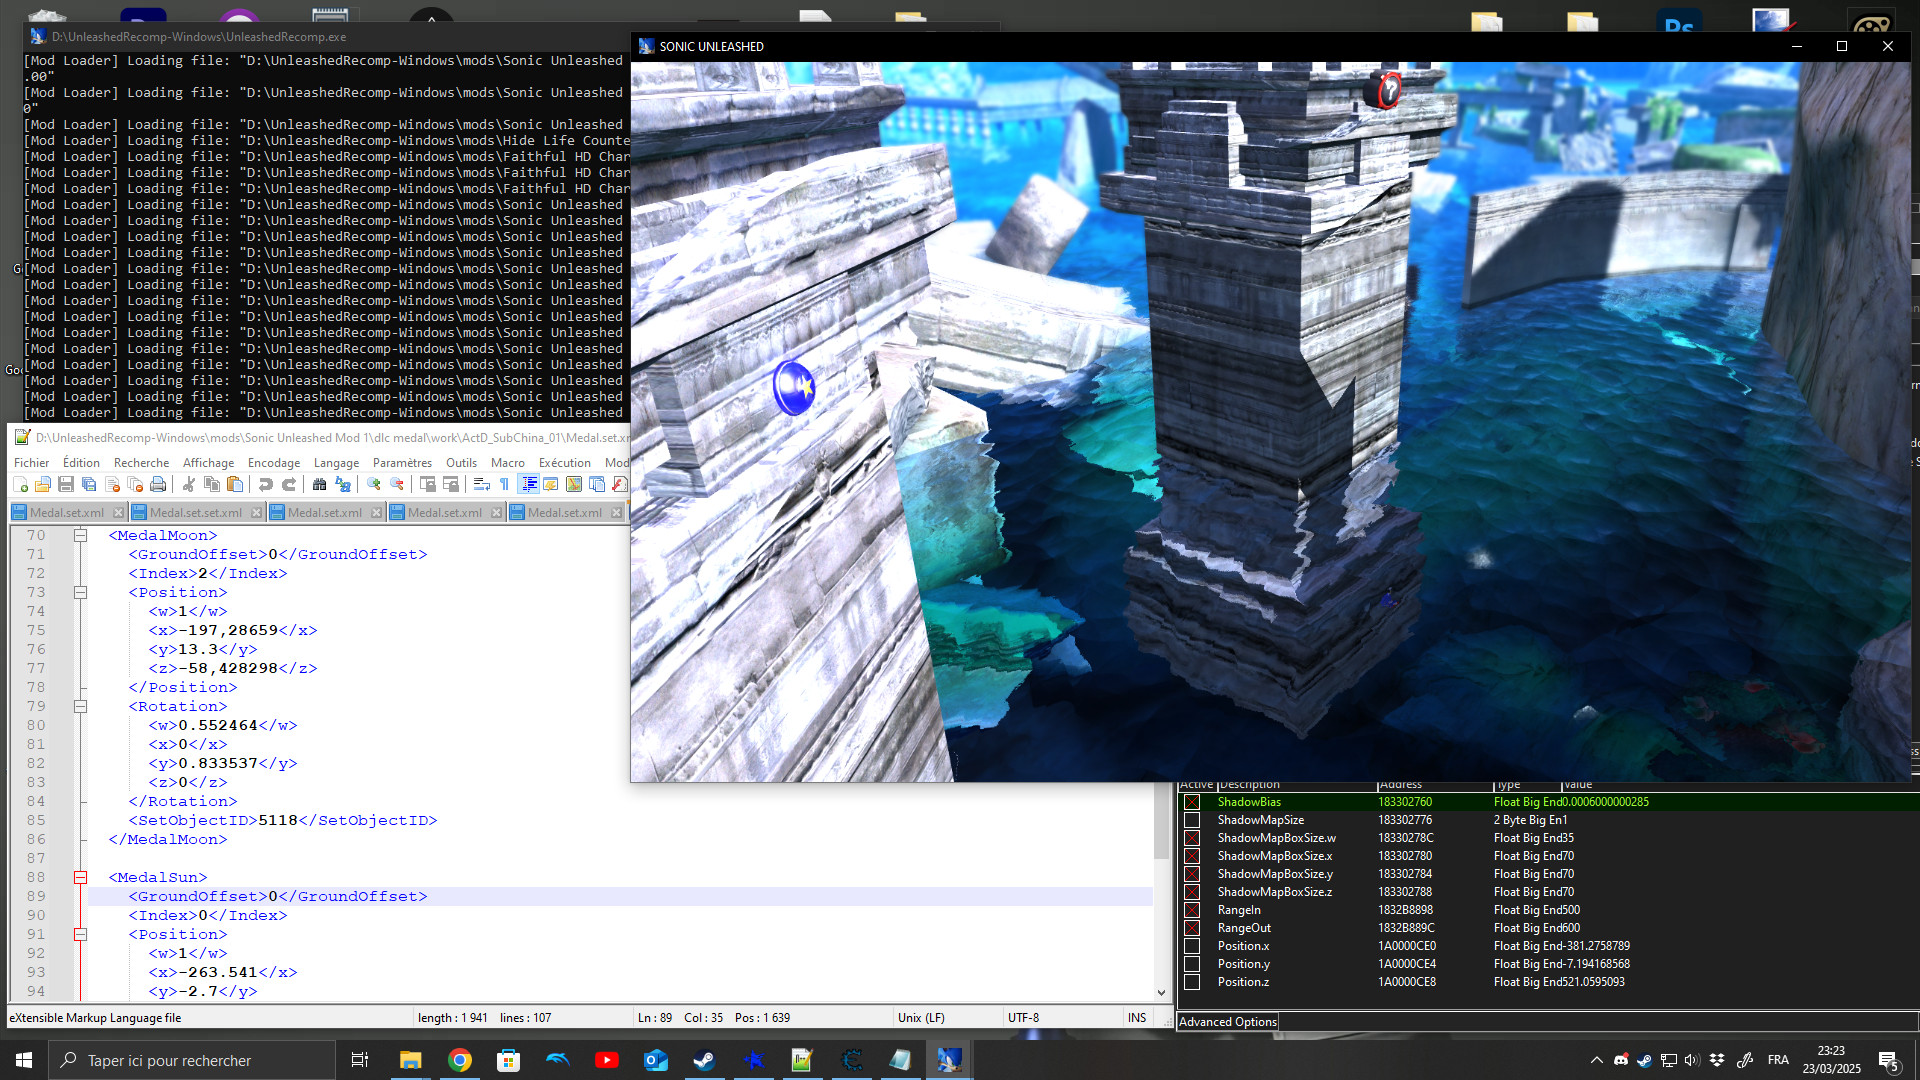Collapse the Rotation node at line 79

[x=81, y=707]
